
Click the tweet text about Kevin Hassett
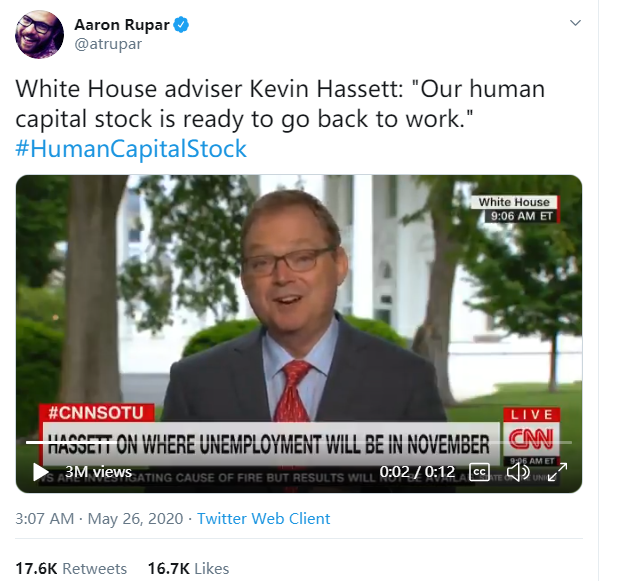point(280,104)
